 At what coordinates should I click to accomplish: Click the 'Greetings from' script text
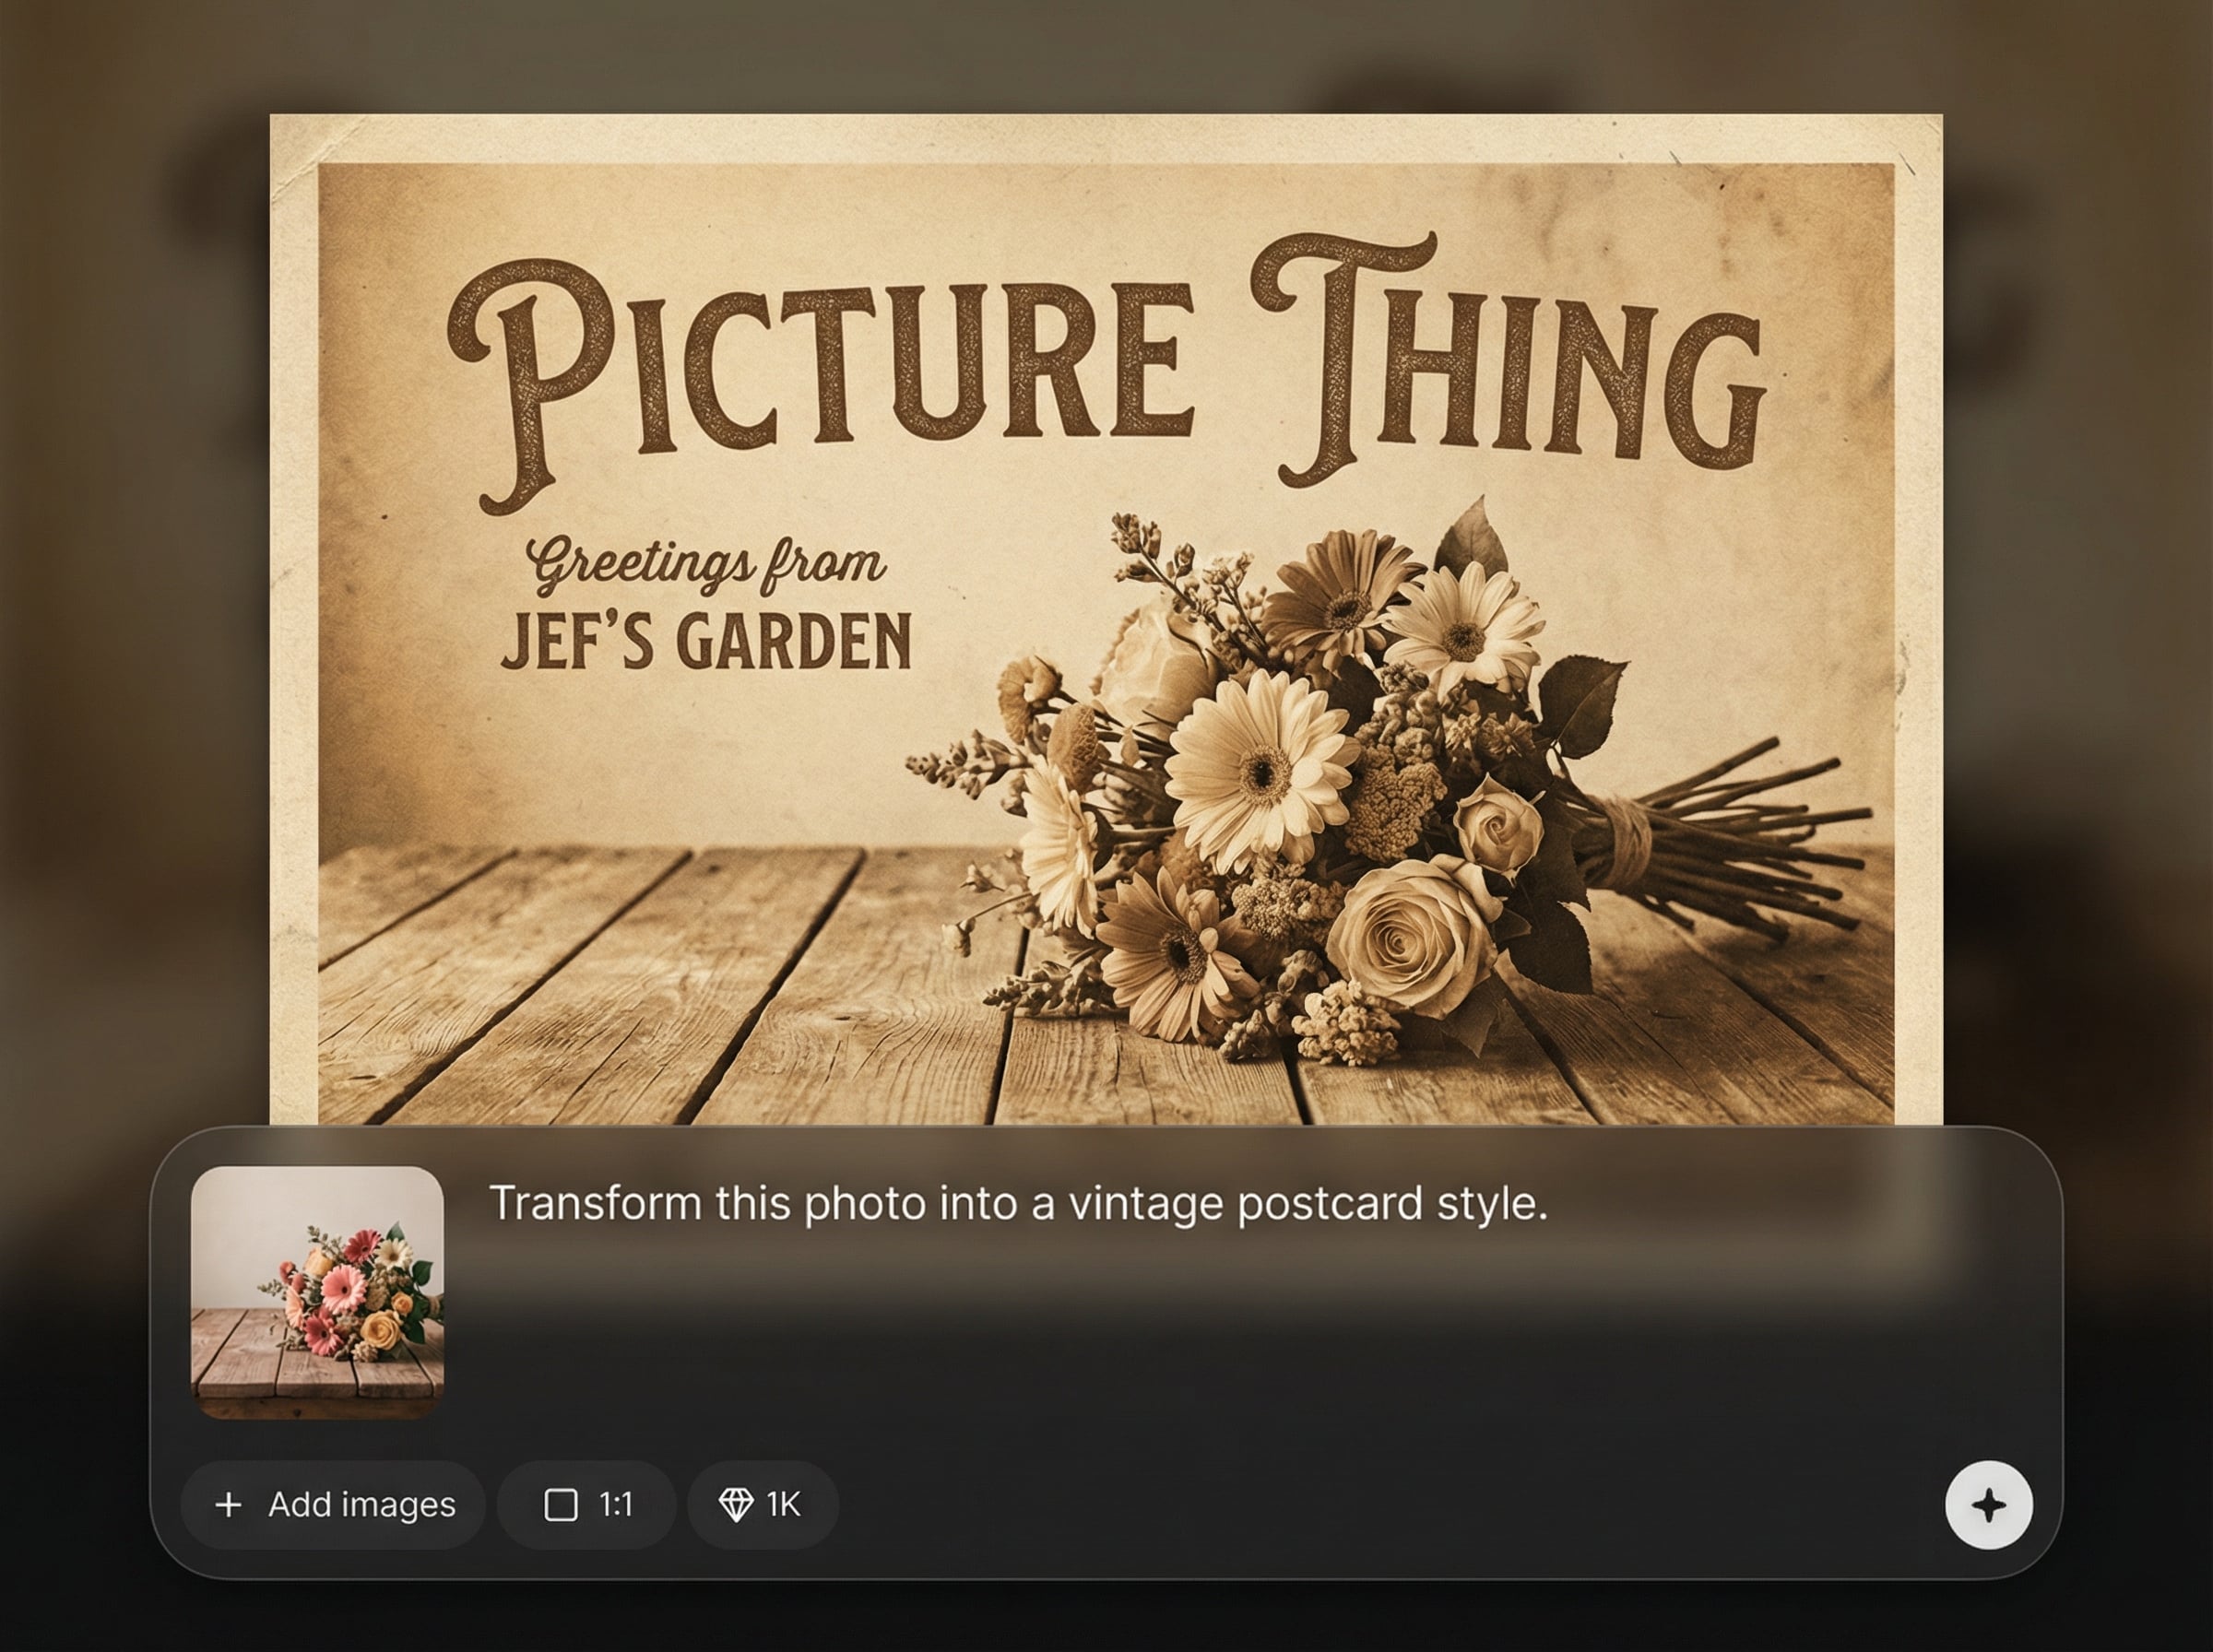(706, 565)
